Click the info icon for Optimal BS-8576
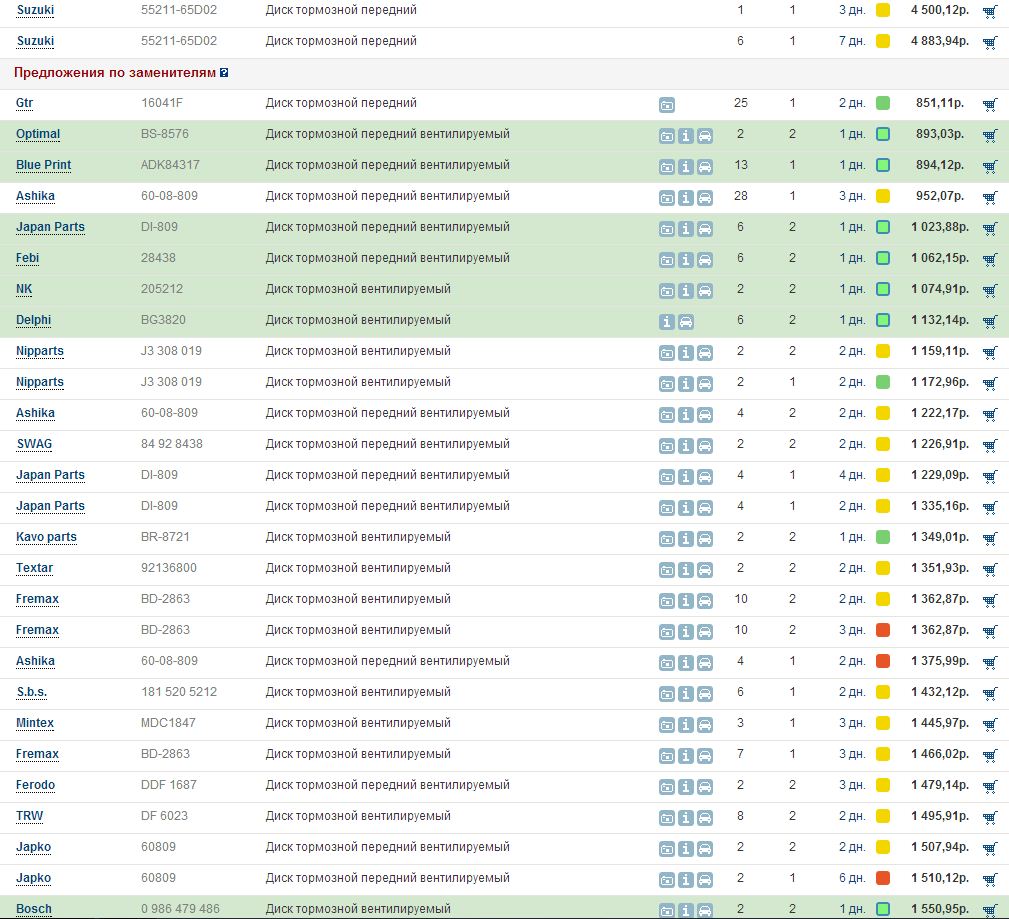This screenshot has height=919, width=1009. (x=686, y=135)
